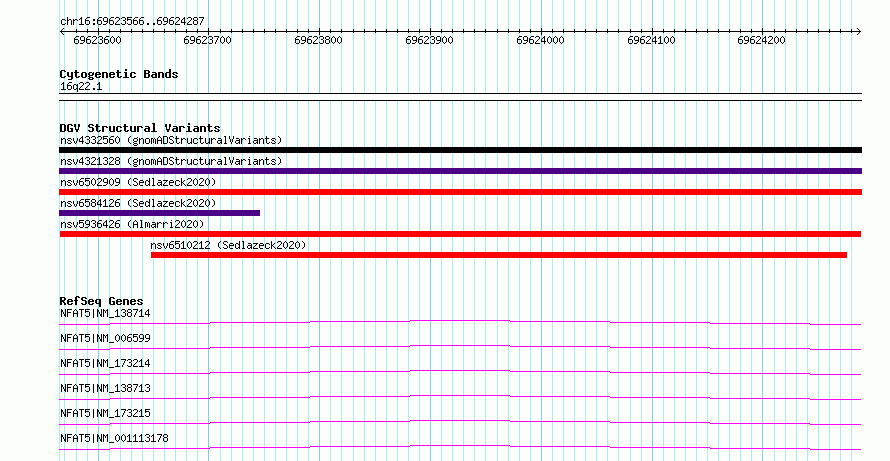The height and width of the screenshot is (461, 890).
Task: Select the RefSeq Genes track title
Action: (x=102, y=301)
